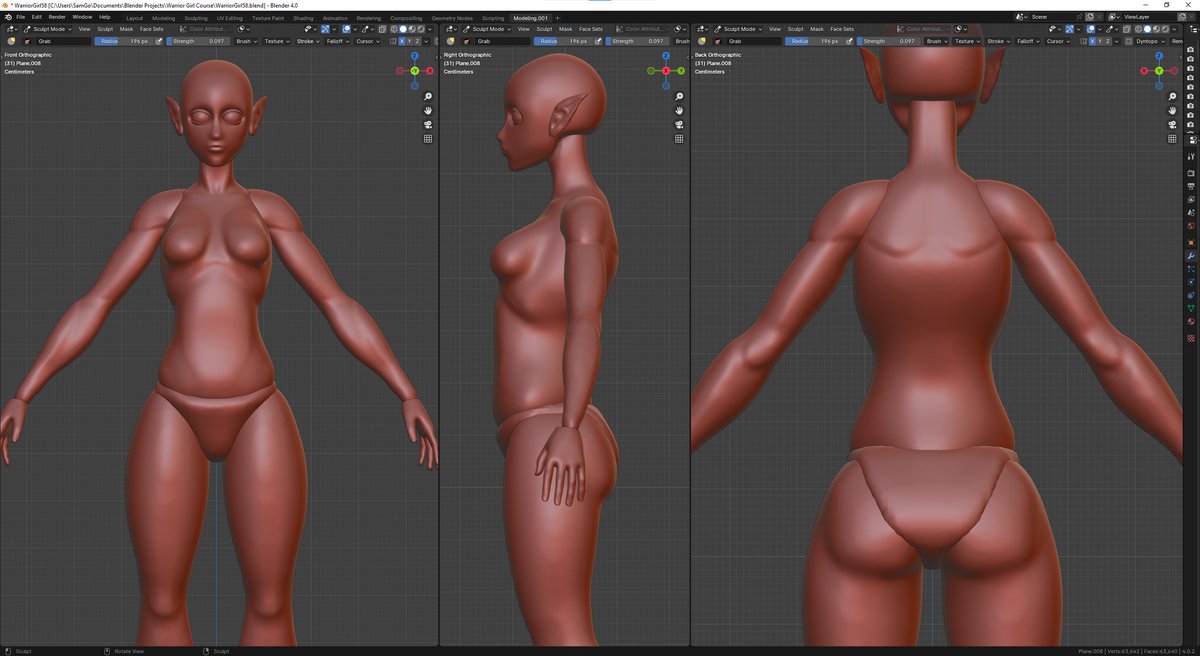
Task: Open the Edit menu
Action: 36,17
